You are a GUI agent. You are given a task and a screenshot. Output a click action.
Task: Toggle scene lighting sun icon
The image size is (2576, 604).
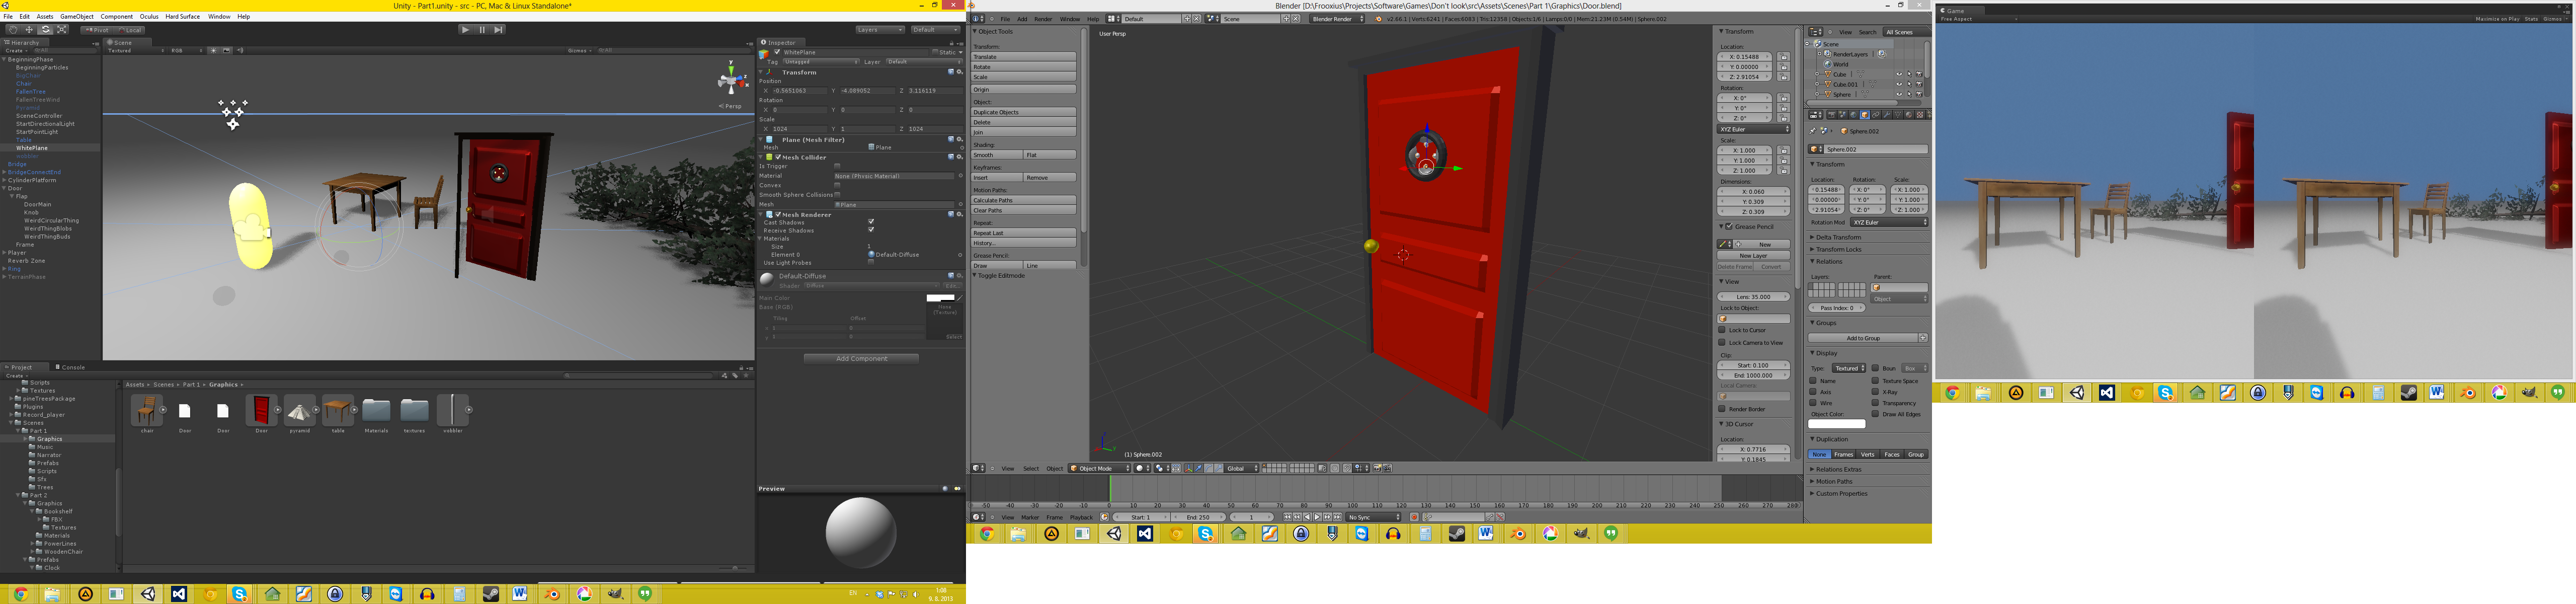pos(213,50)
